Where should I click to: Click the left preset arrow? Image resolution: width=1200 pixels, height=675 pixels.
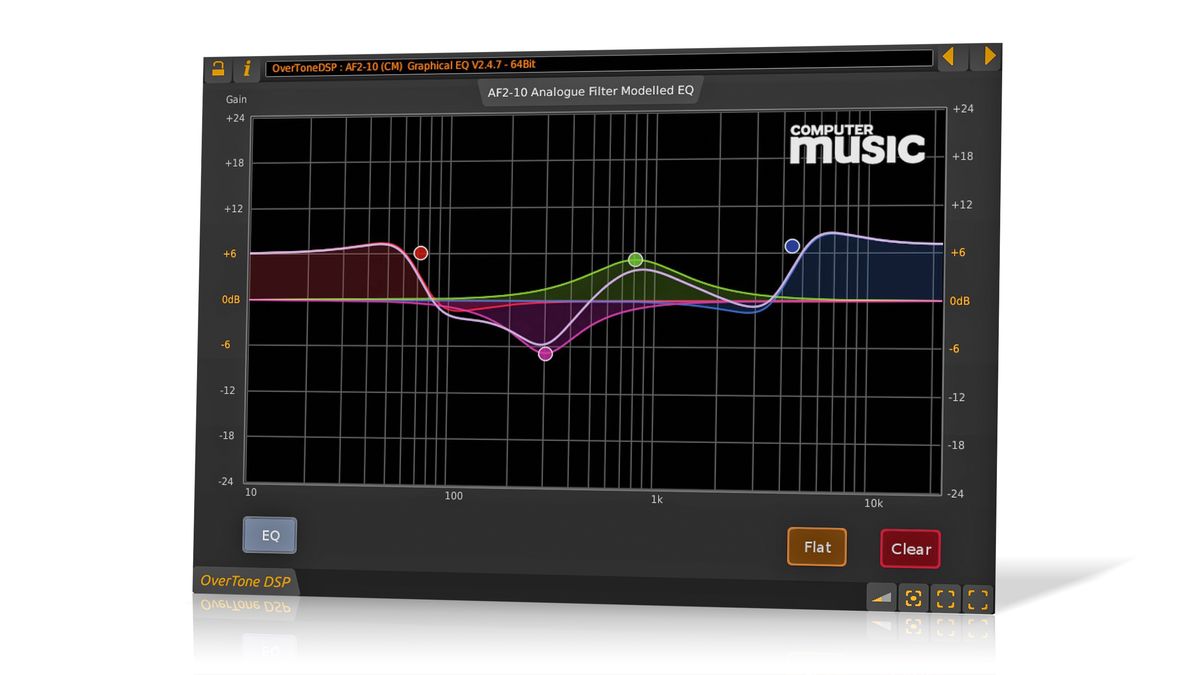point(949,58)
